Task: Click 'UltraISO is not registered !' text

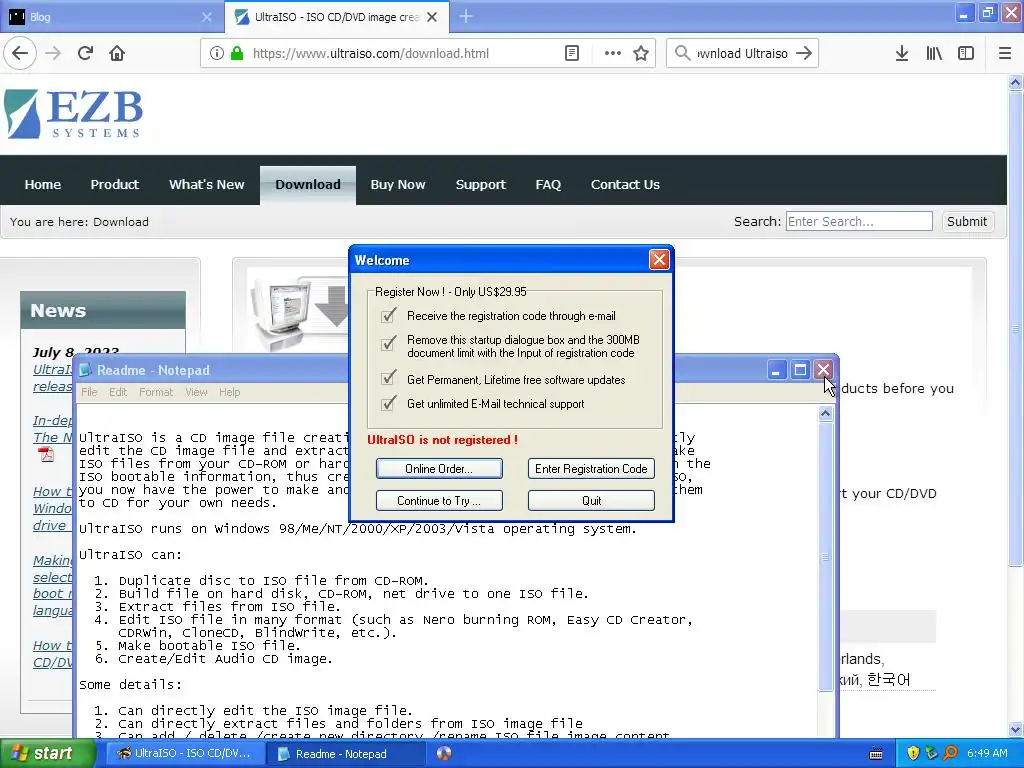Action: [x=442, y=440]
